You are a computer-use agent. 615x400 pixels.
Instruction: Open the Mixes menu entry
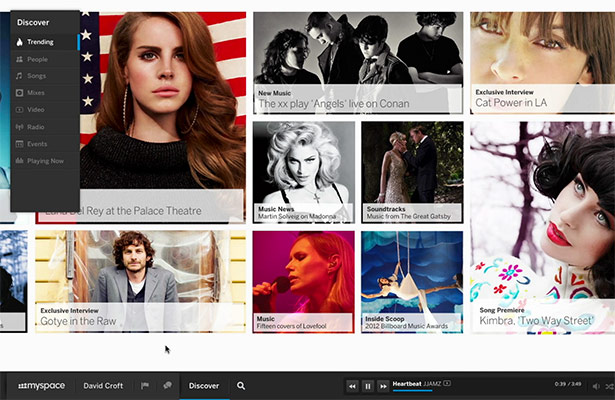coord(45,93)
